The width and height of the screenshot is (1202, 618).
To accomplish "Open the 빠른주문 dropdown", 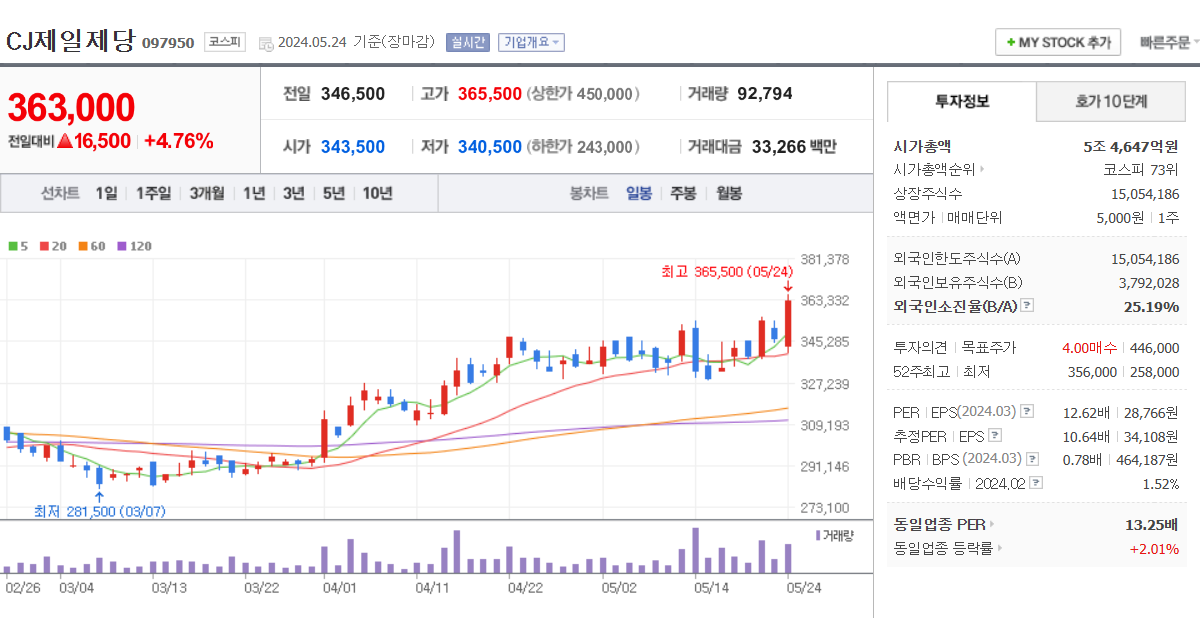I will pyautogui.click(x=1169, y=42).
